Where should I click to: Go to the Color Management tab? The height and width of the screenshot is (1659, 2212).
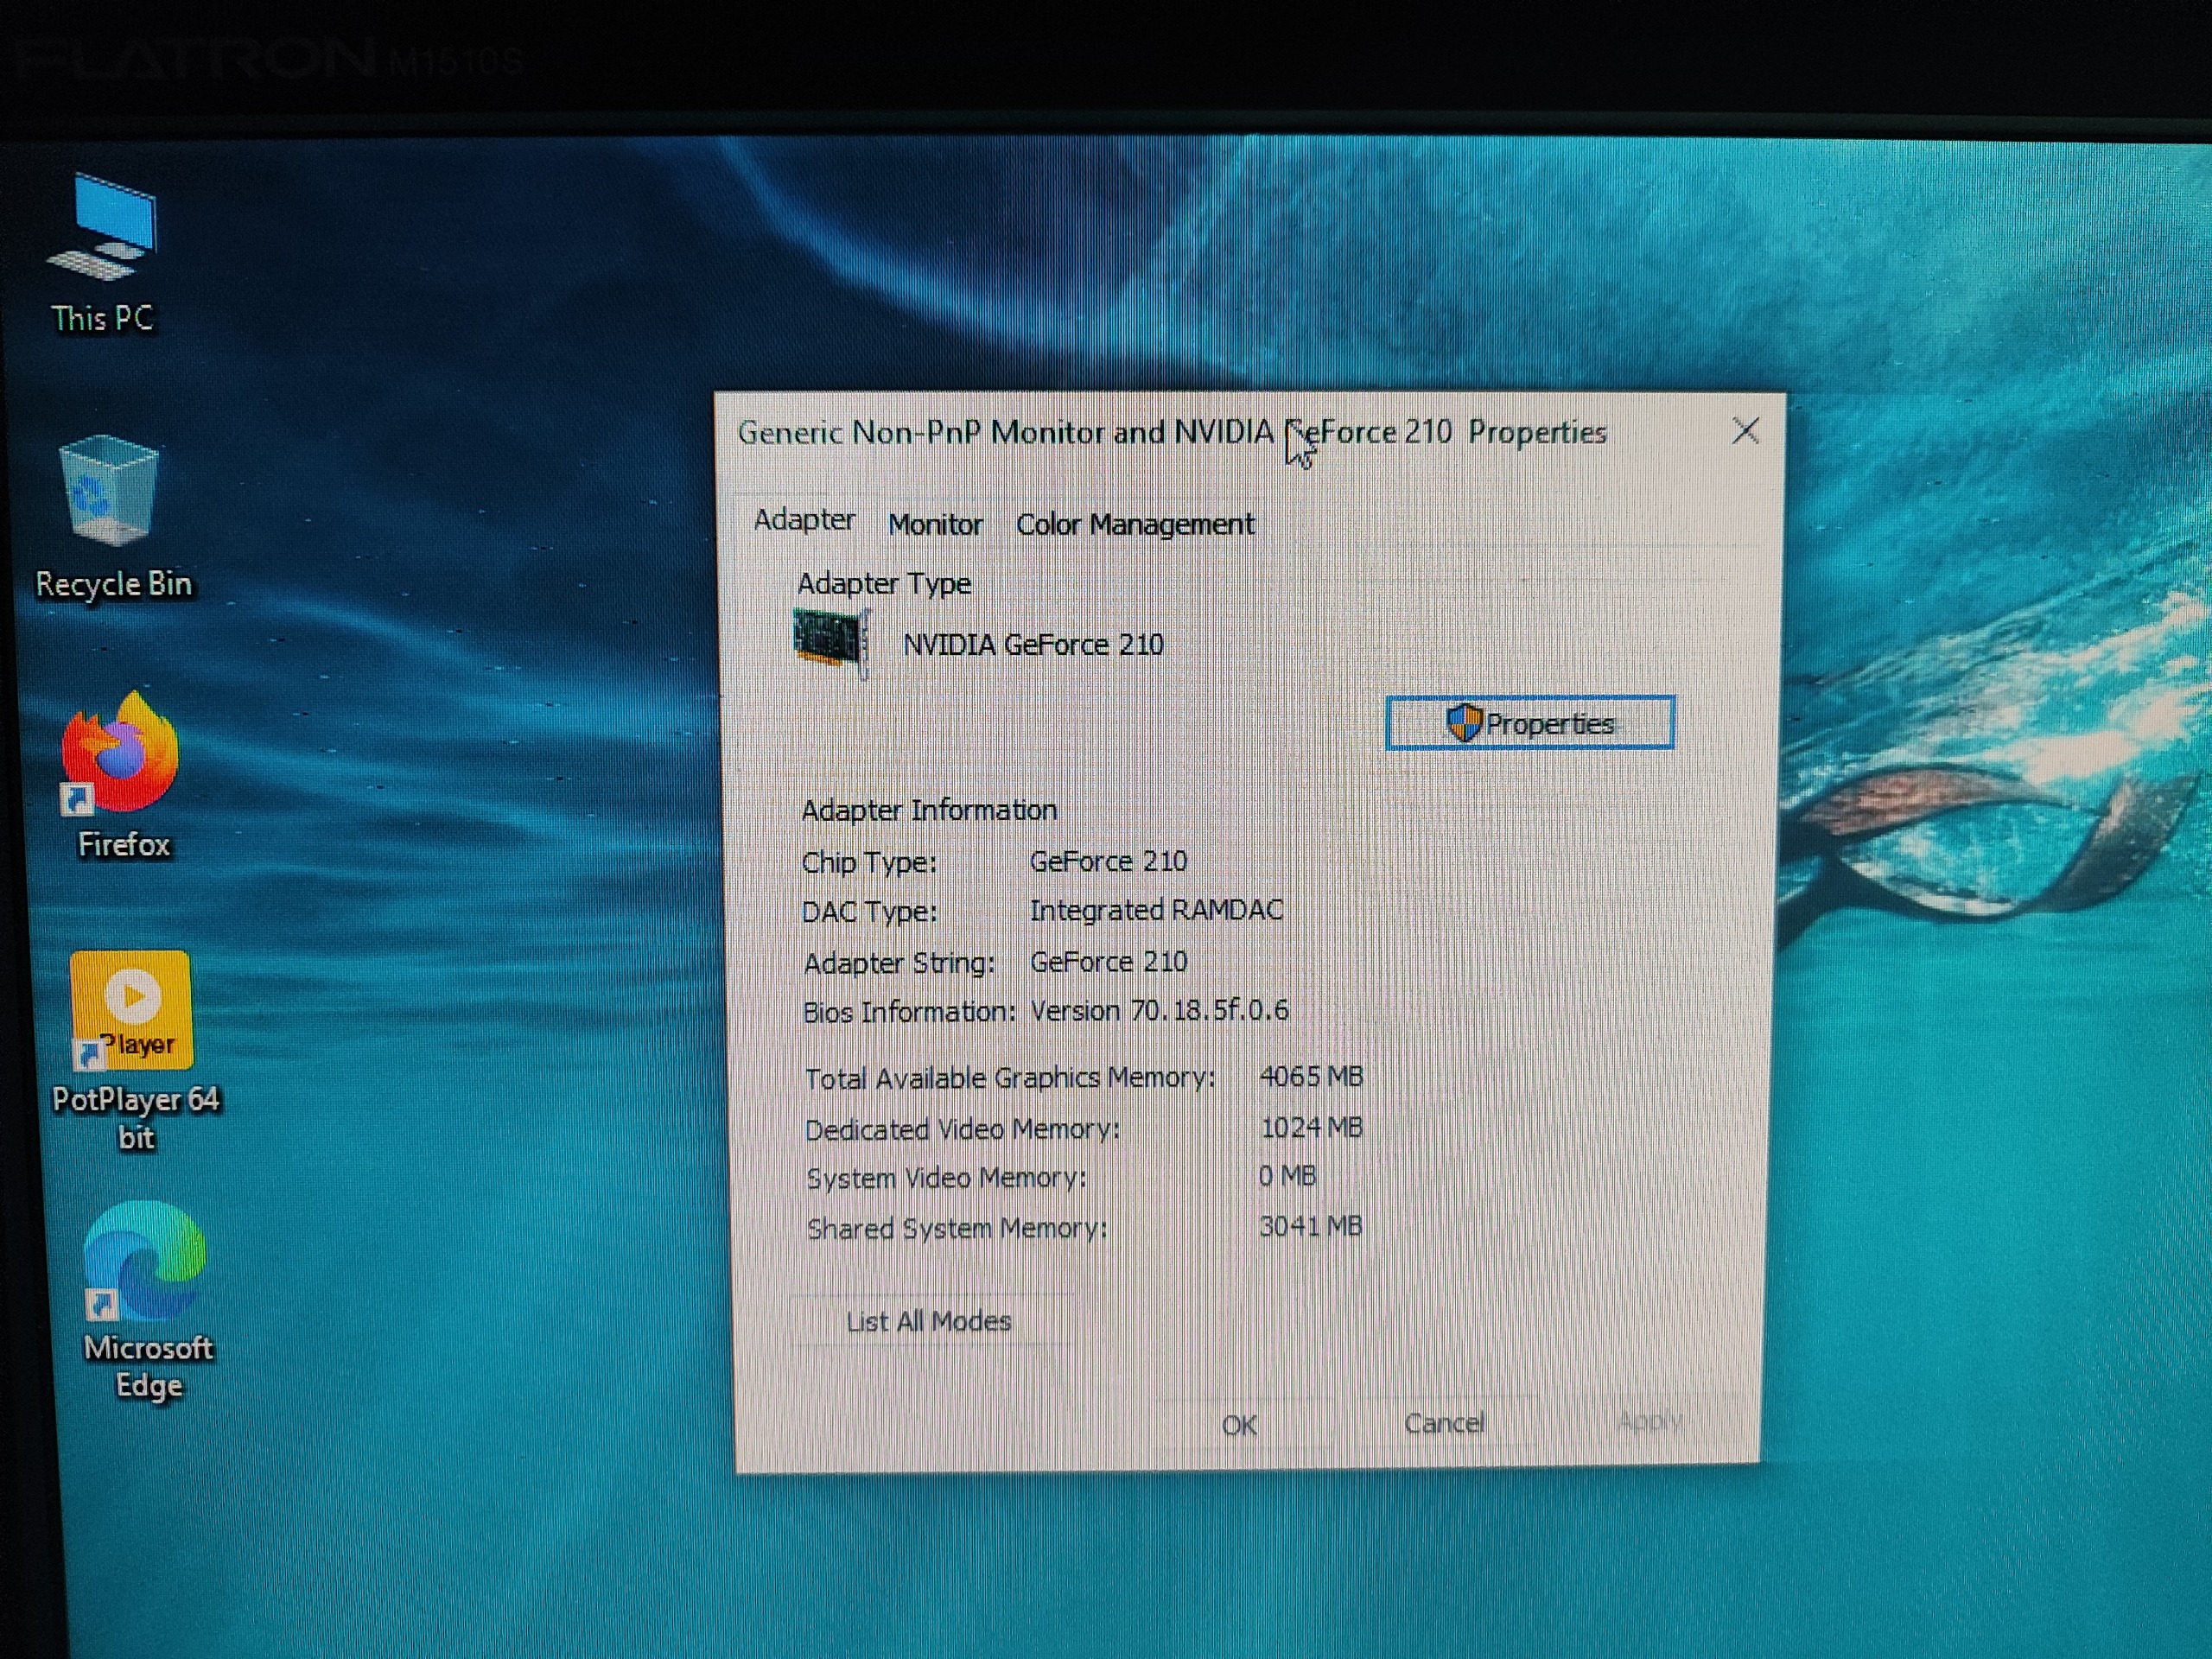1135,524
